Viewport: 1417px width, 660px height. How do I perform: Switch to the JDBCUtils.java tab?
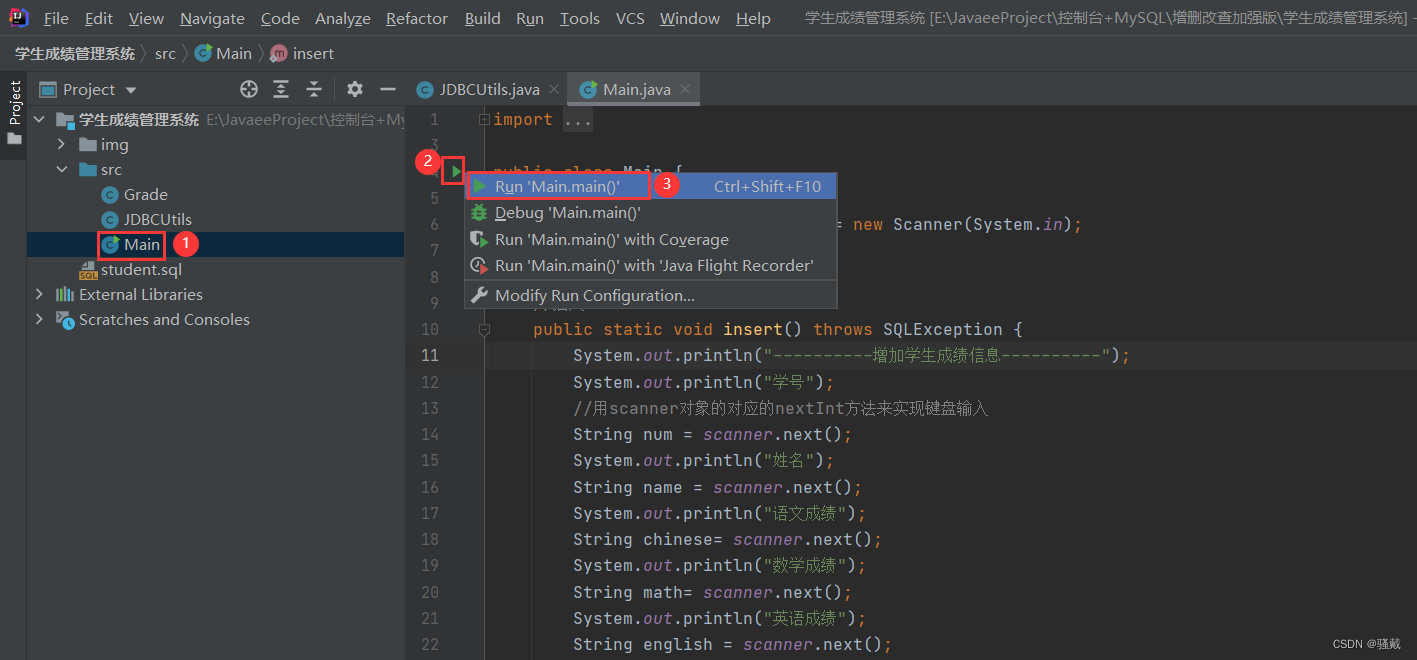pos(489,89)
